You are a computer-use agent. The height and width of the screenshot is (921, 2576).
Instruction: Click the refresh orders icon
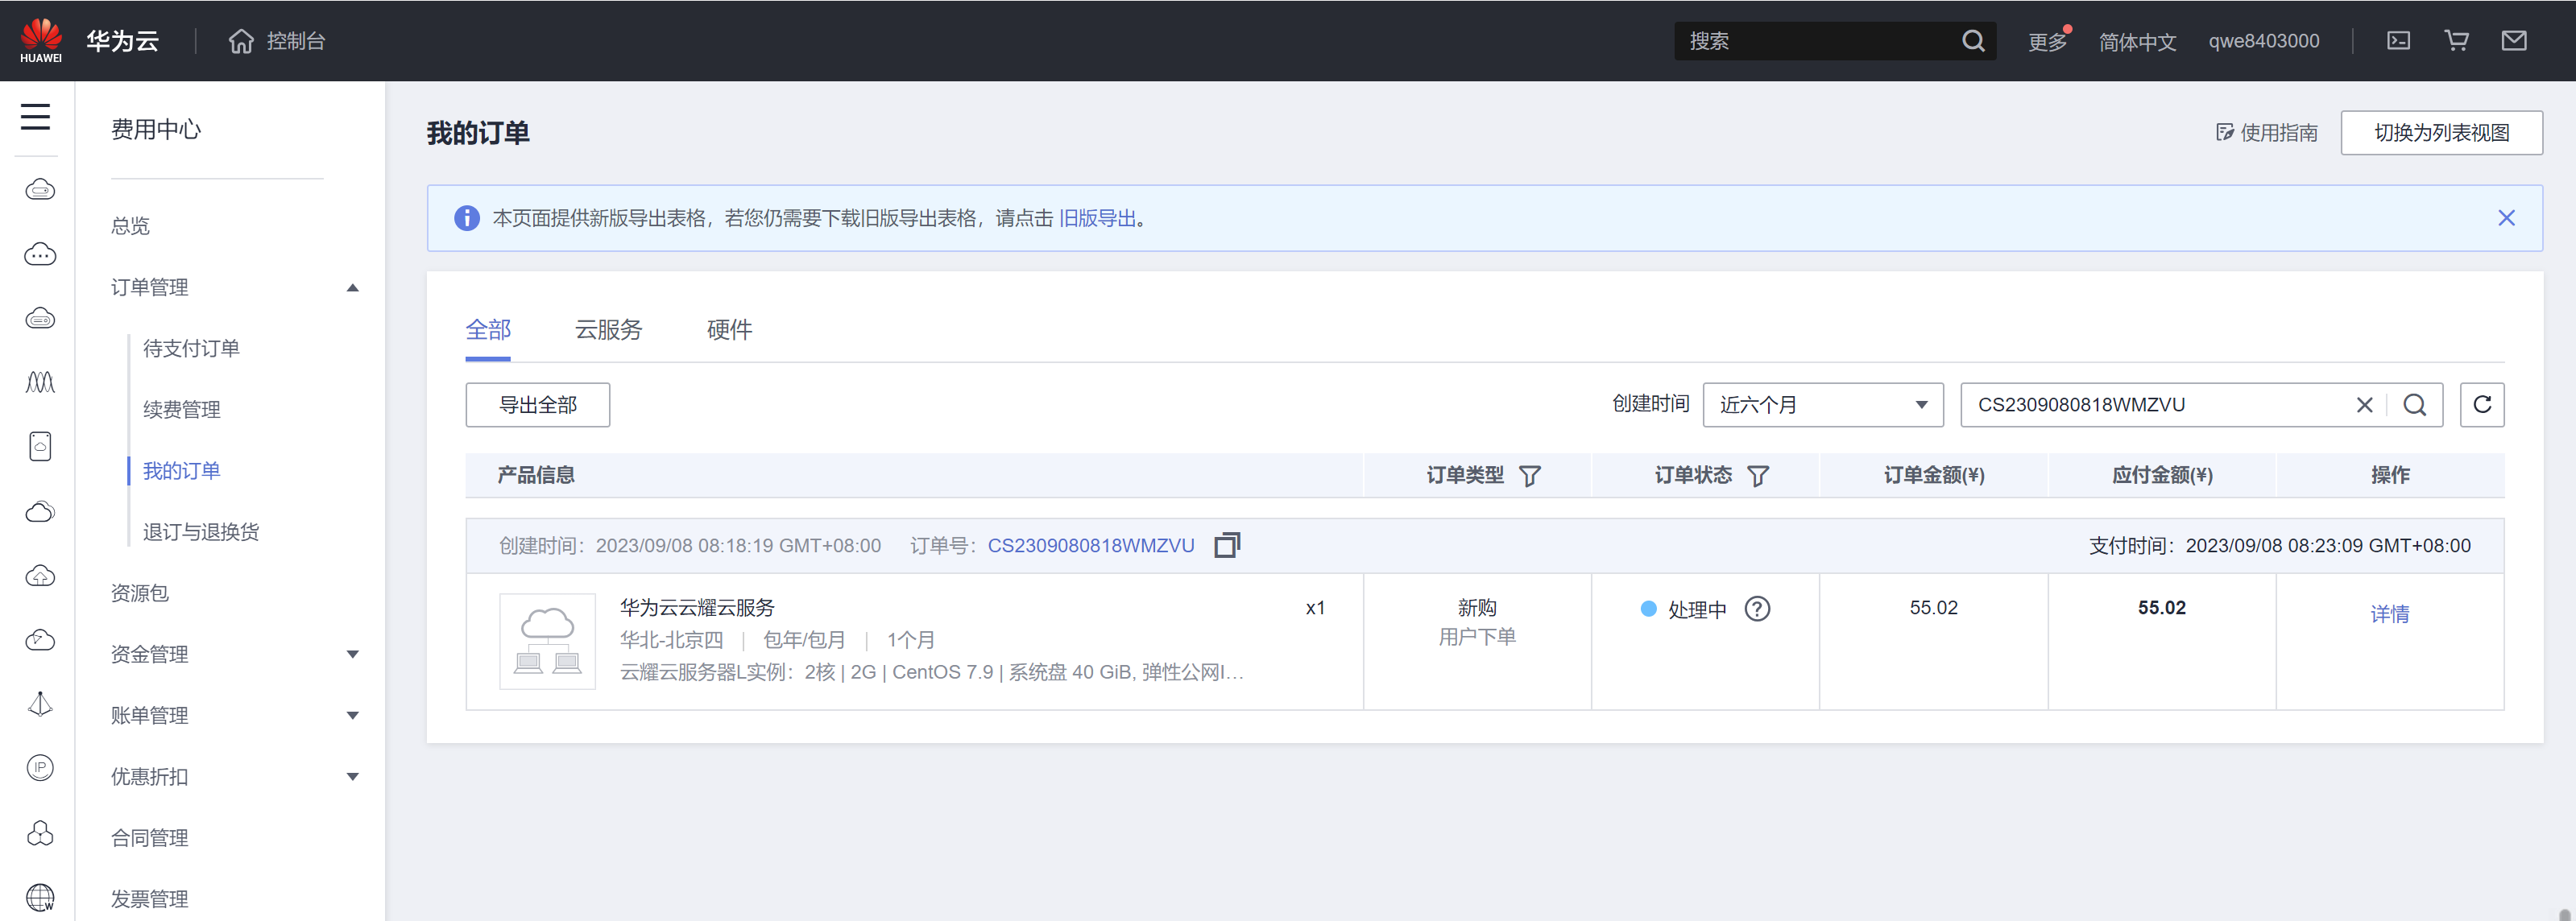[x=2481, y=405]
